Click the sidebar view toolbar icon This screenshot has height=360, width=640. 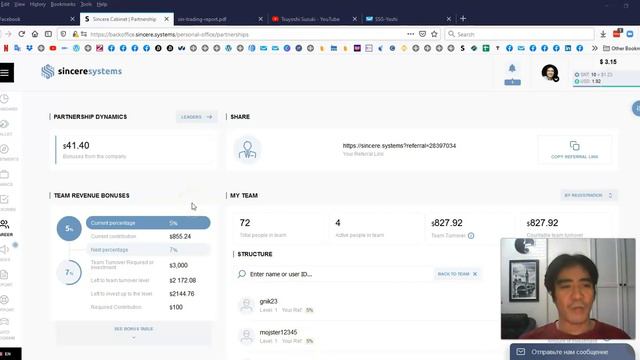tap(48, 34)
